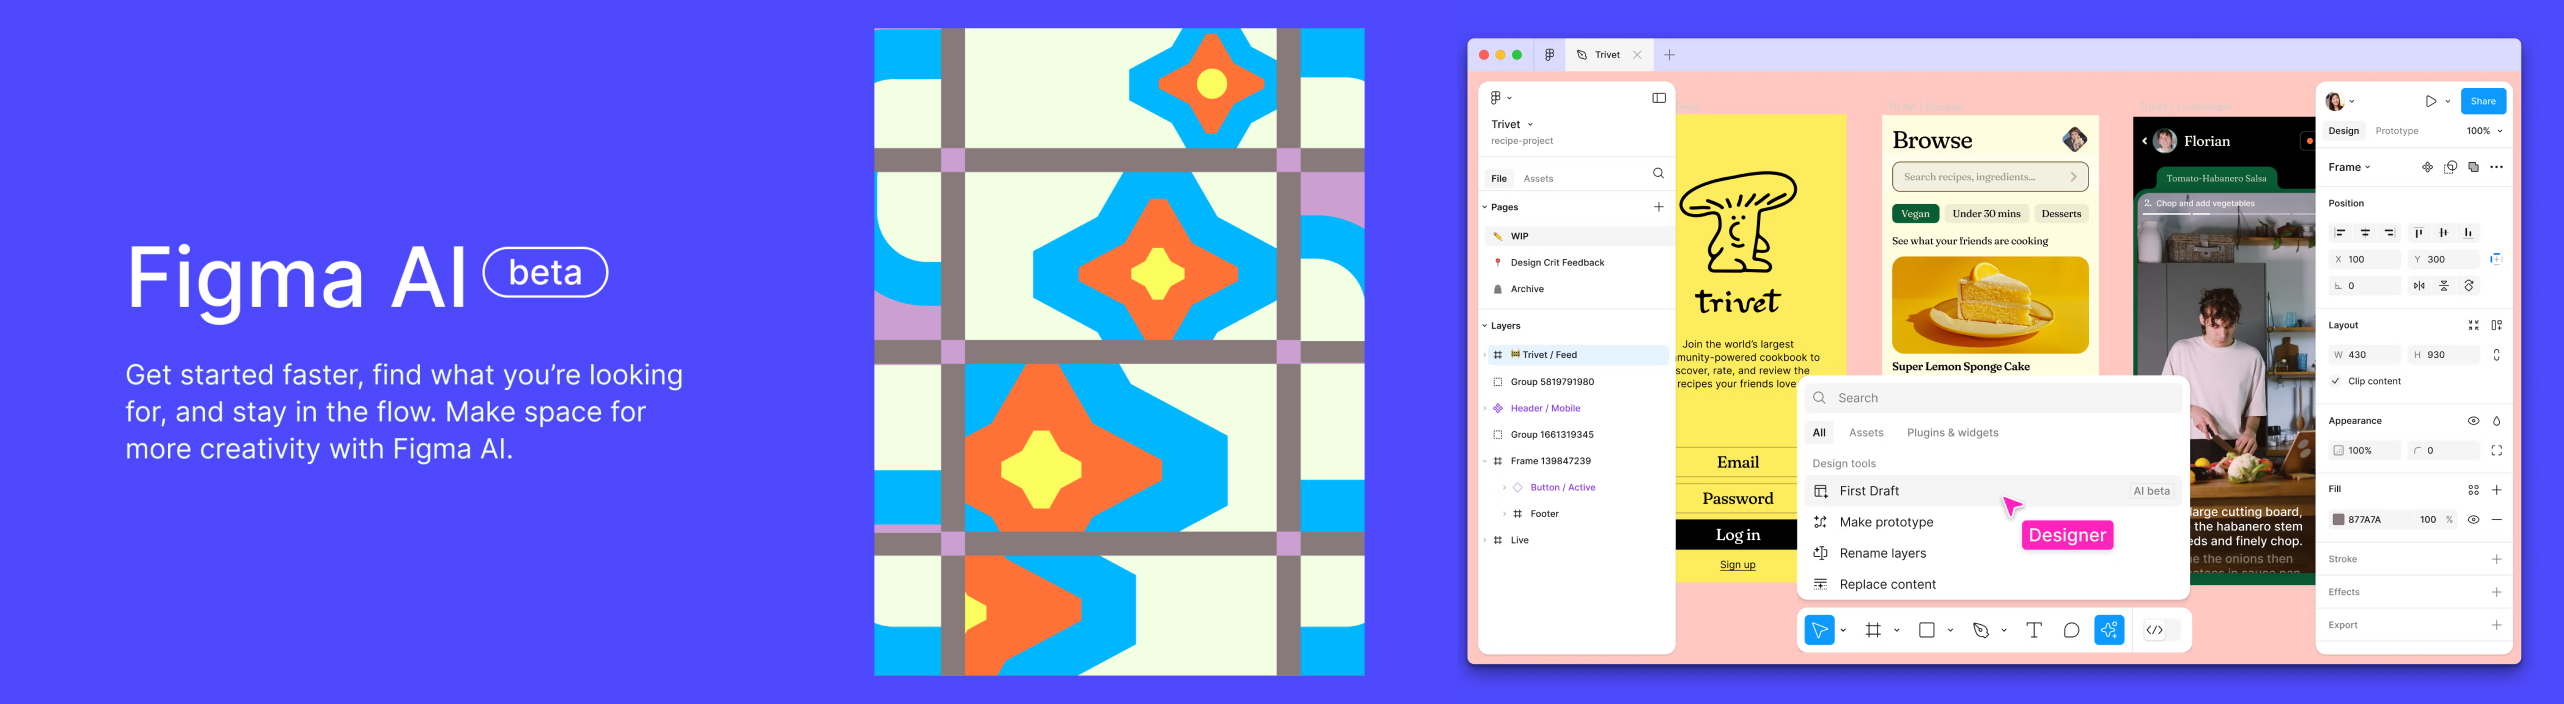Flip horizontal icon next to rotation

pos(2419,286)
